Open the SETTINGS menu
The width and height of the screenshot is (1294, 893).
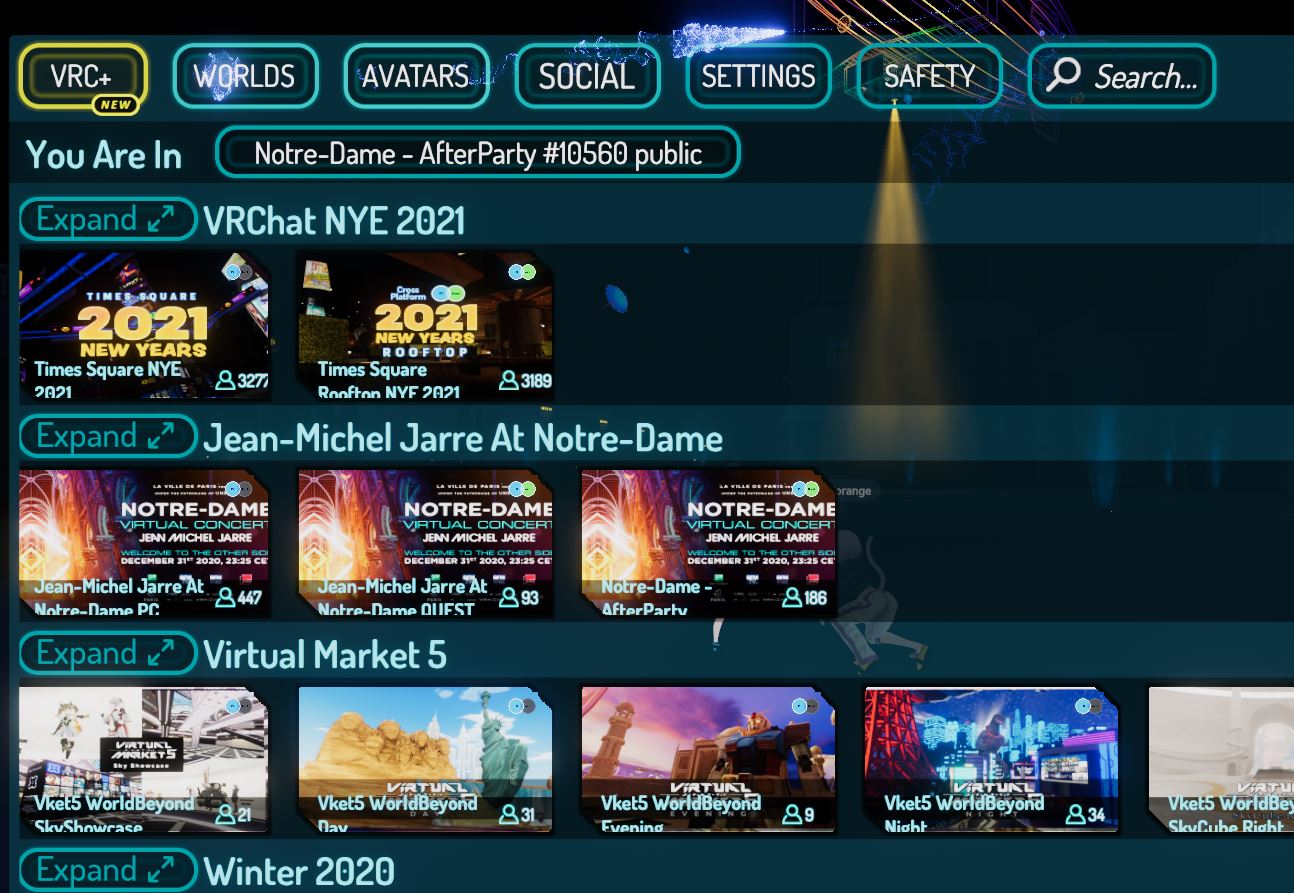coord(758,76)
